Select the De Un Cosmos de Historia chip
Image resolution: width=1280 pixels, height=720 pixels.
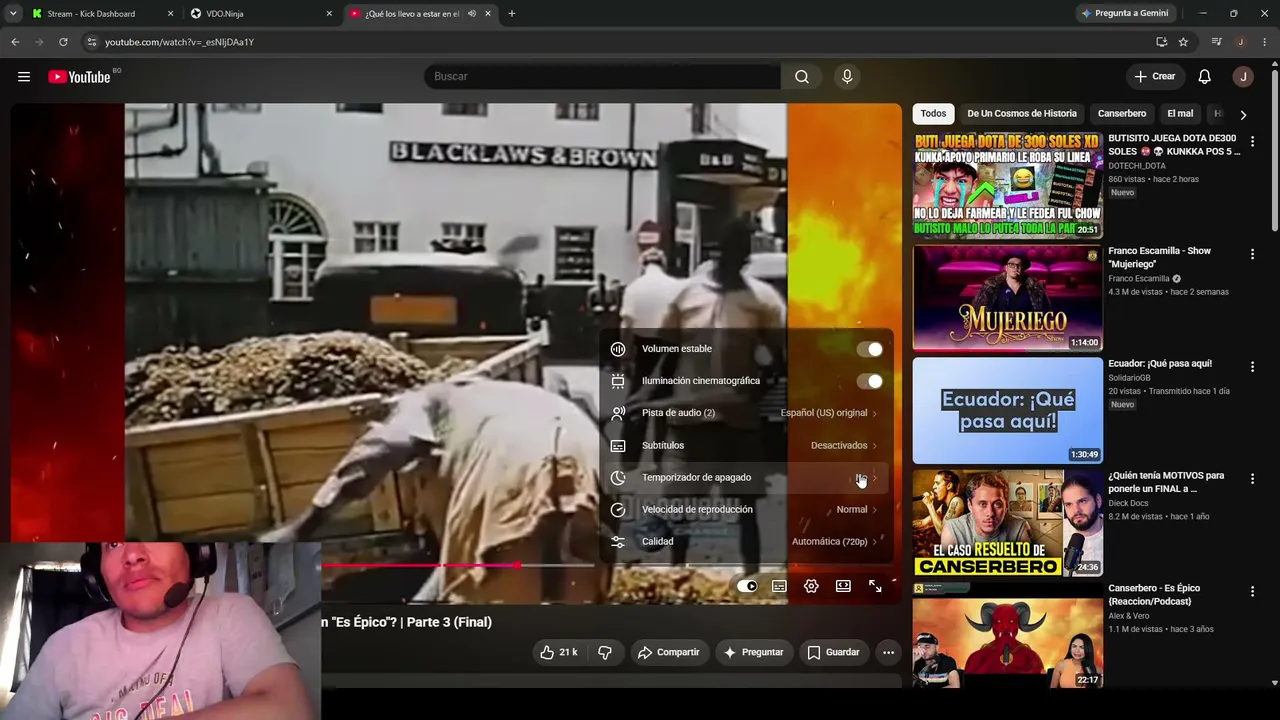(x=1022, y=114)
